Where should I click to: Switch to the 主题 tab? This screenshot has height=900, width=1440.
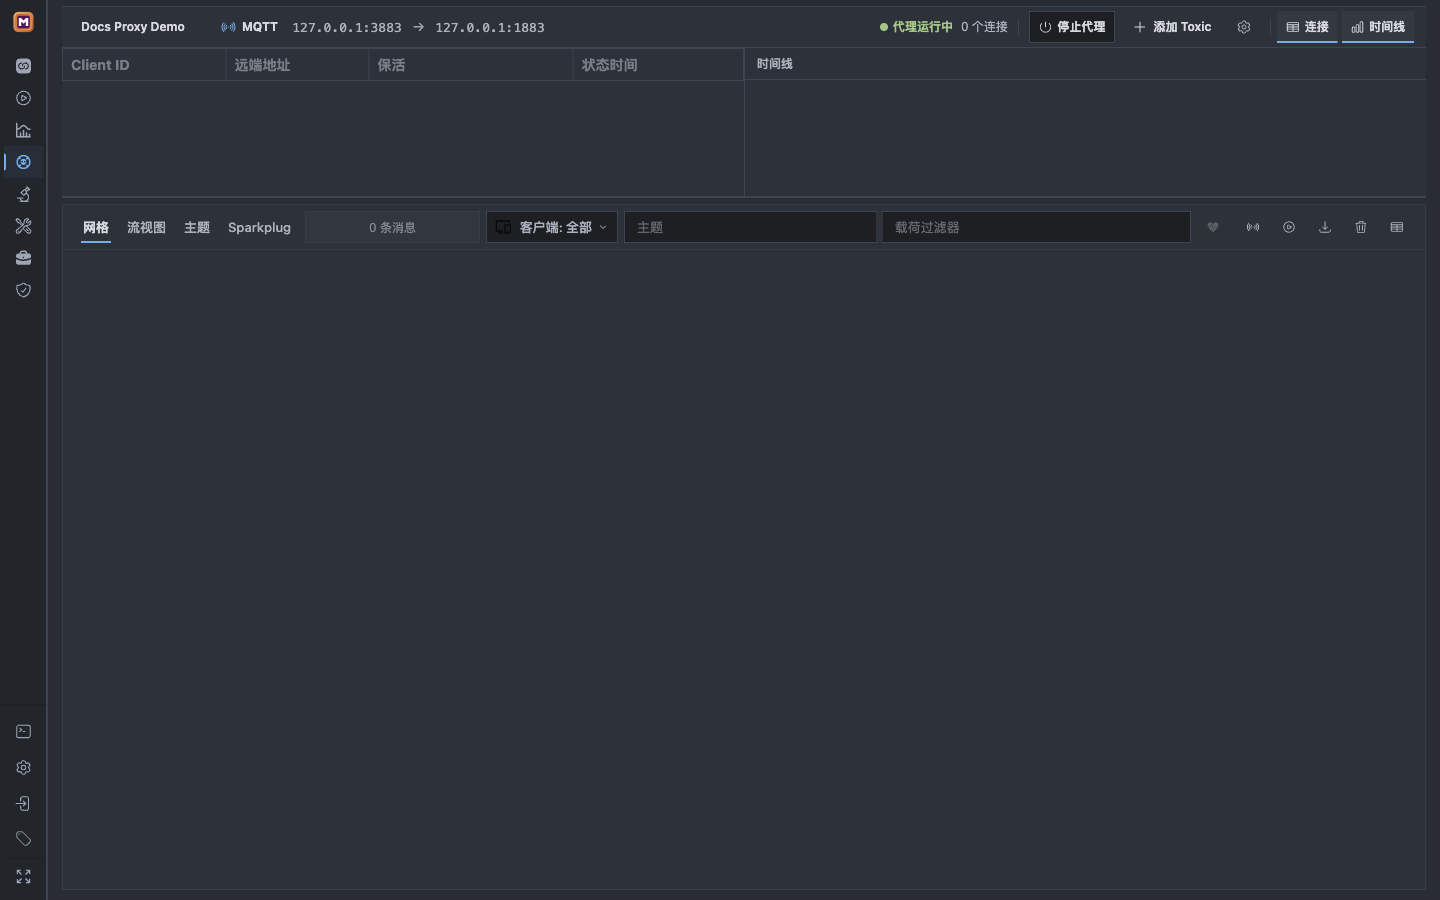tap(197, 227)
